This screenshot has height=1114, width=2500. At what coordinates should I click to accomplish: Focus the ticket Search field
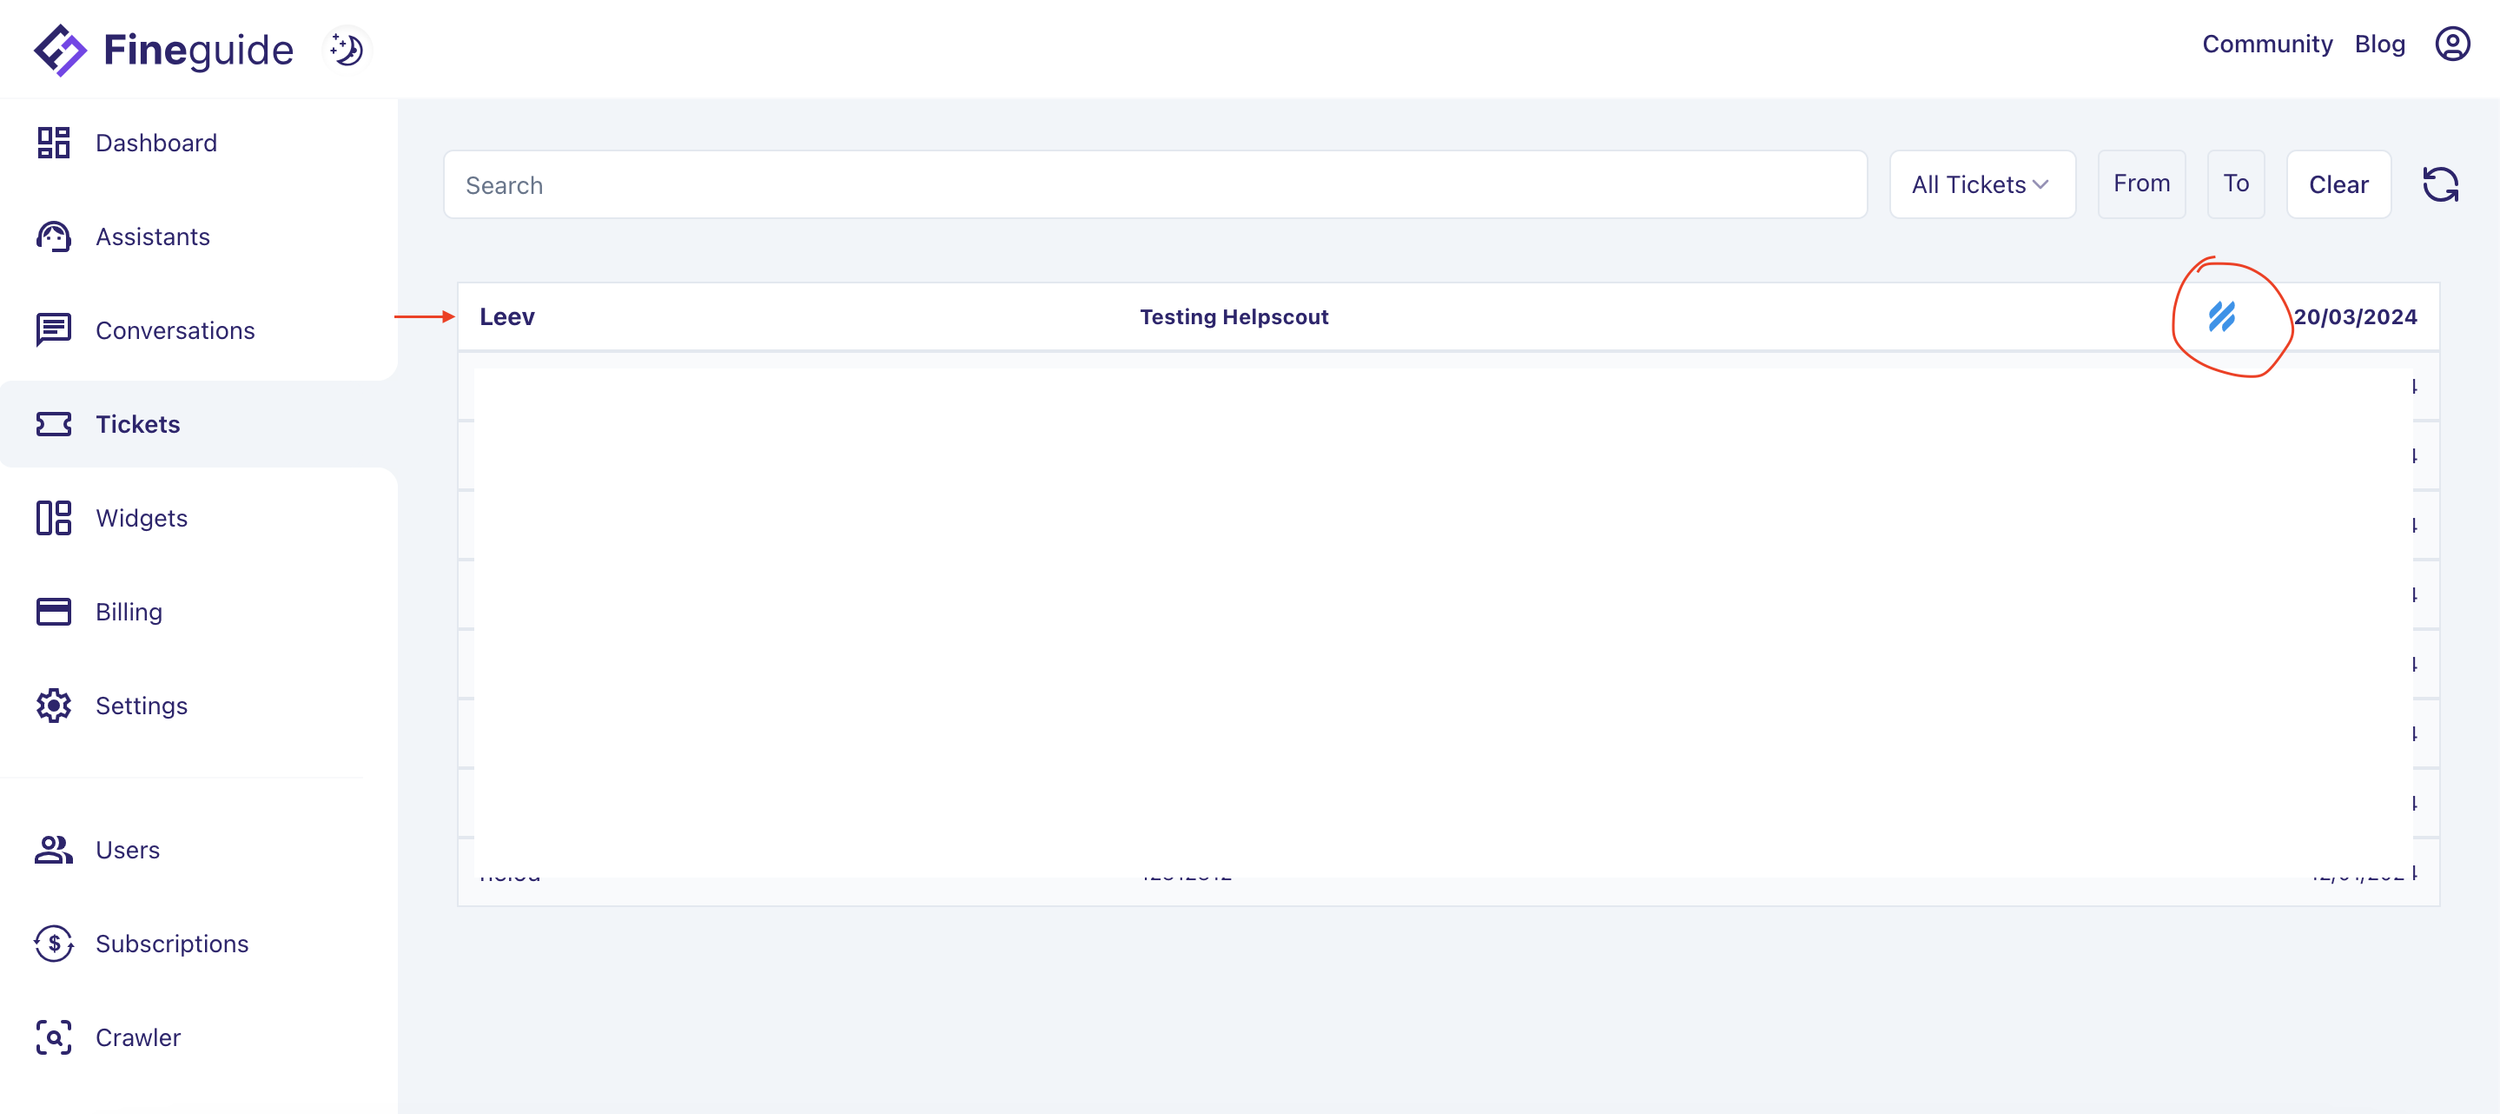(x=1154, y=185)
